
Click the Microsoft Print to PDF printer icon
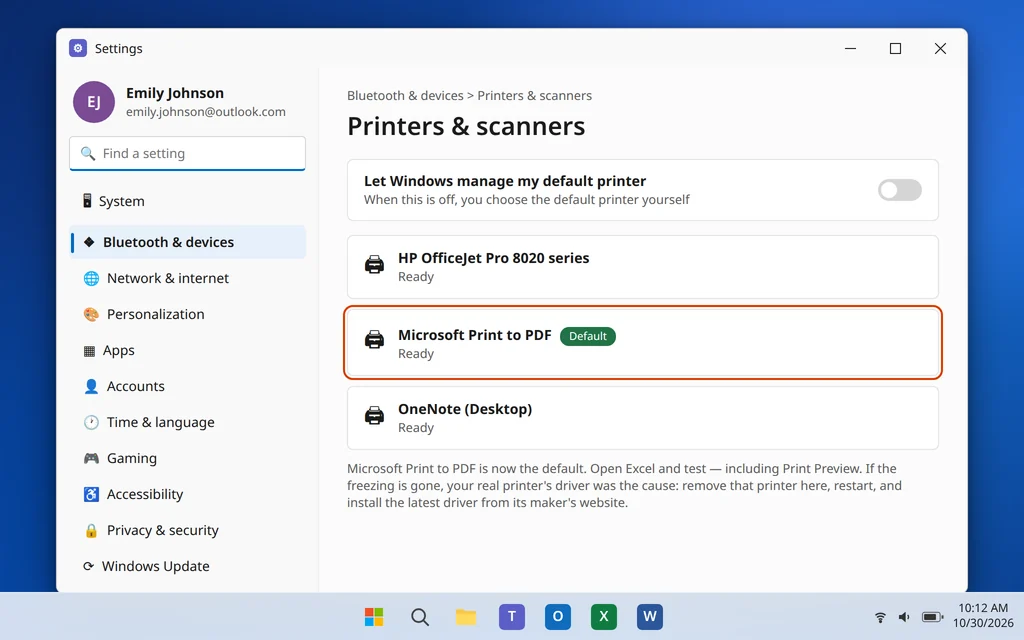374,340
